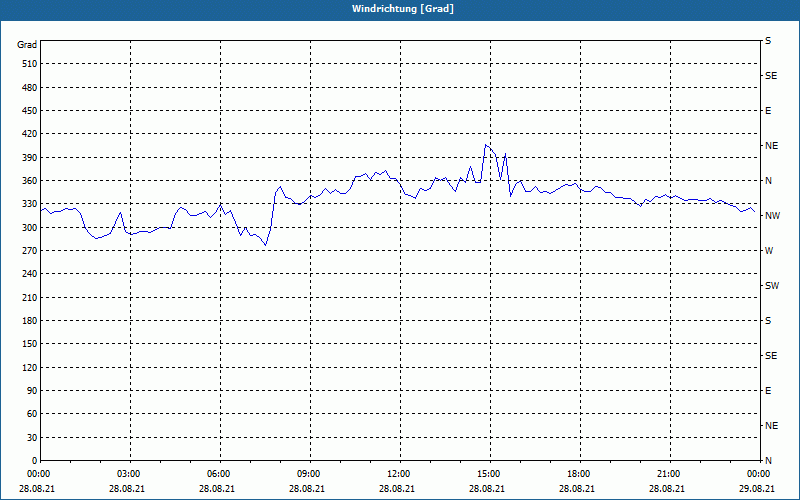This screenshot has width=800, height=500.
Task: Click the 270 y-axis value
Action: [30, 251]
